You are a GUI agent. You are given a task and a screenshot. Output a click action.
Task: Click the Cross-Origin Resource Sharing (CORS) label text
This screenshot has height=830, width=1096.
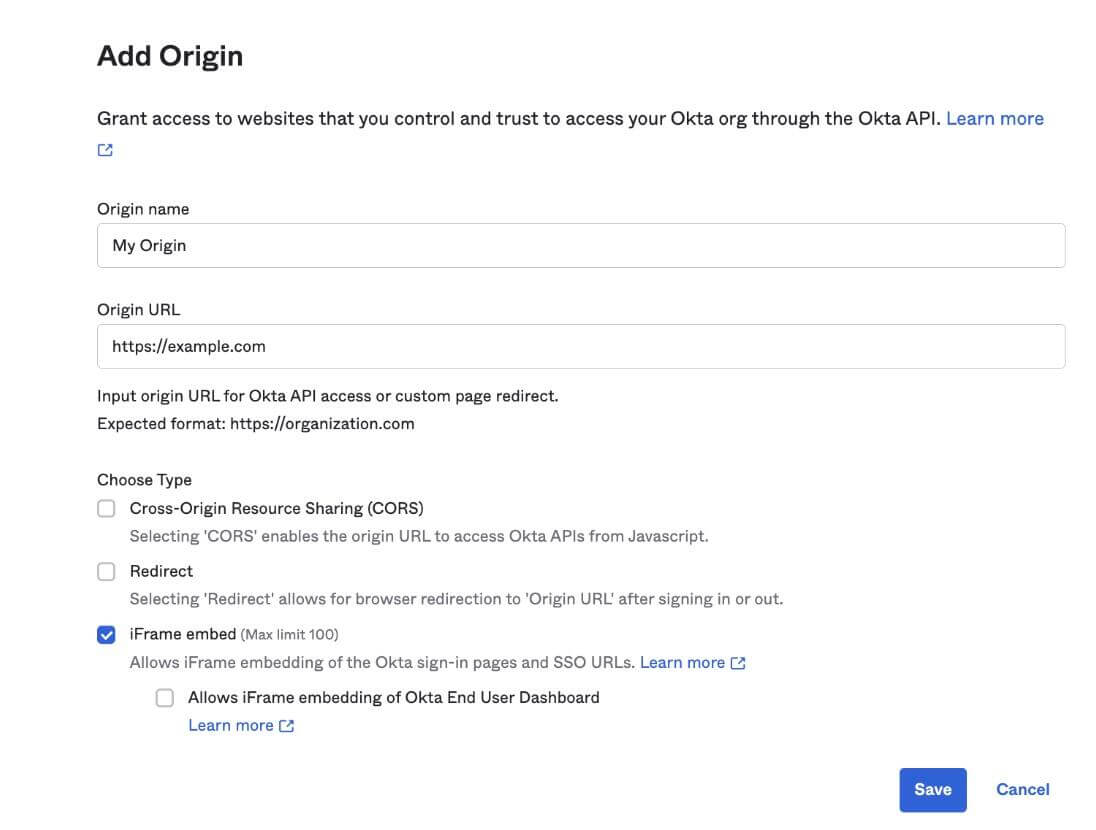pos(276,508)
